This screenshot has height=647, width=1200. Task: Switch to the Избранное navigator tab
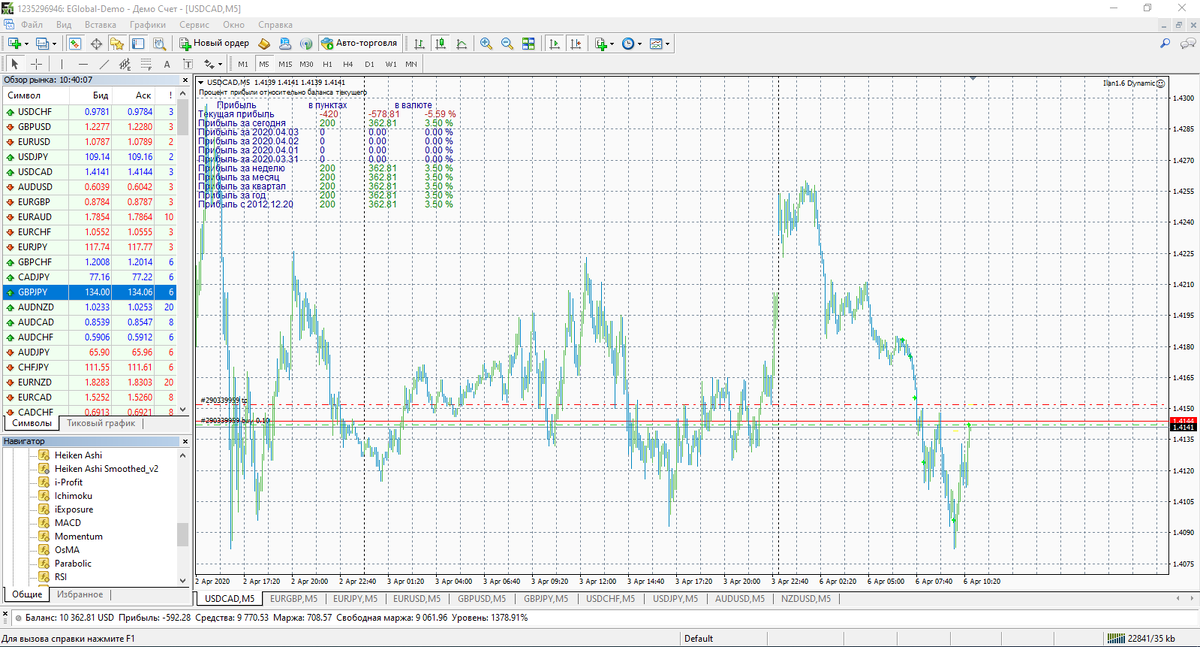(x=79, y=594)
